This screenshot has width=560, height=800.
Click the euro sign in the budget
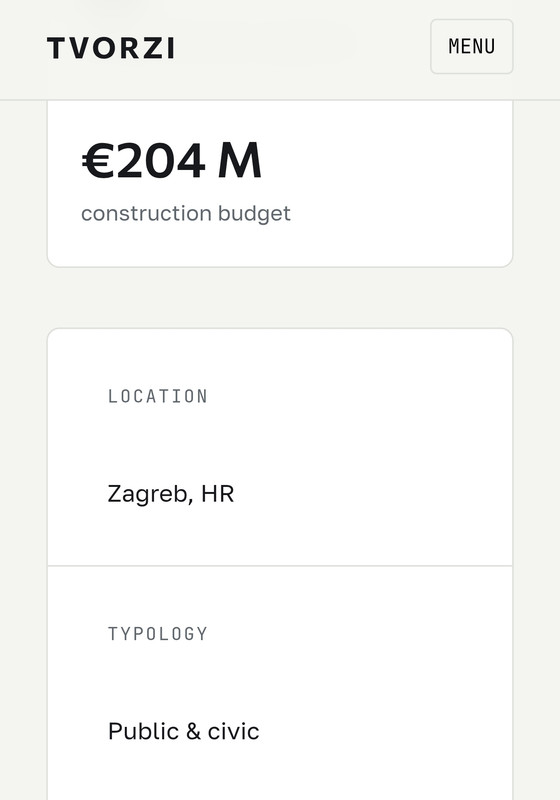(x=98, y=161)
